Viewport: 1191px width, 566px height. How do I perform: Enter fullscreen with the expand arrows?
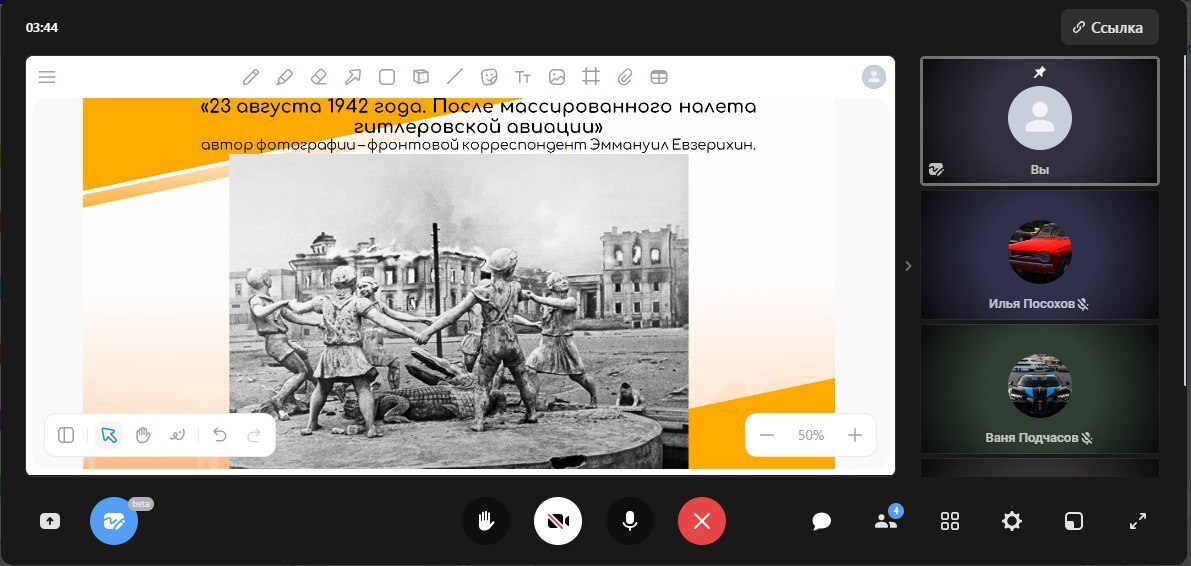point(1138,521)
